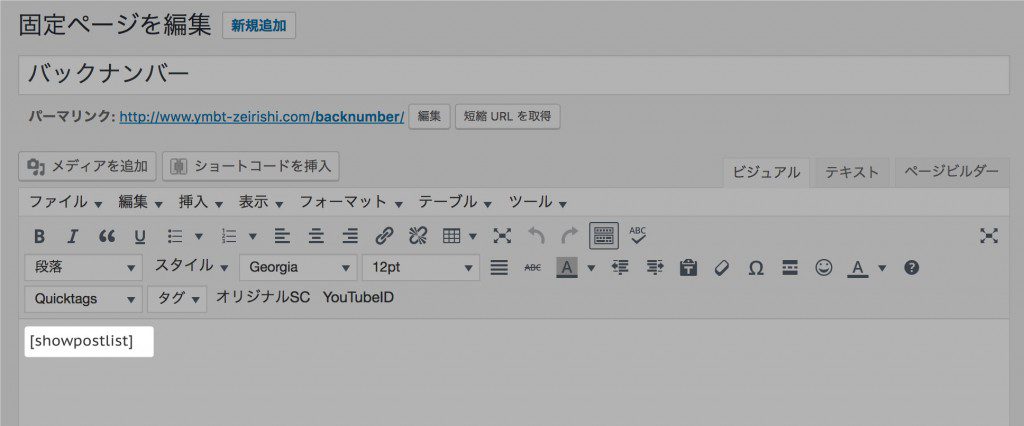Viewport: 1024px width, 426px height.
Task: Open the テーブル menu
Action: [x=456, y=202]
